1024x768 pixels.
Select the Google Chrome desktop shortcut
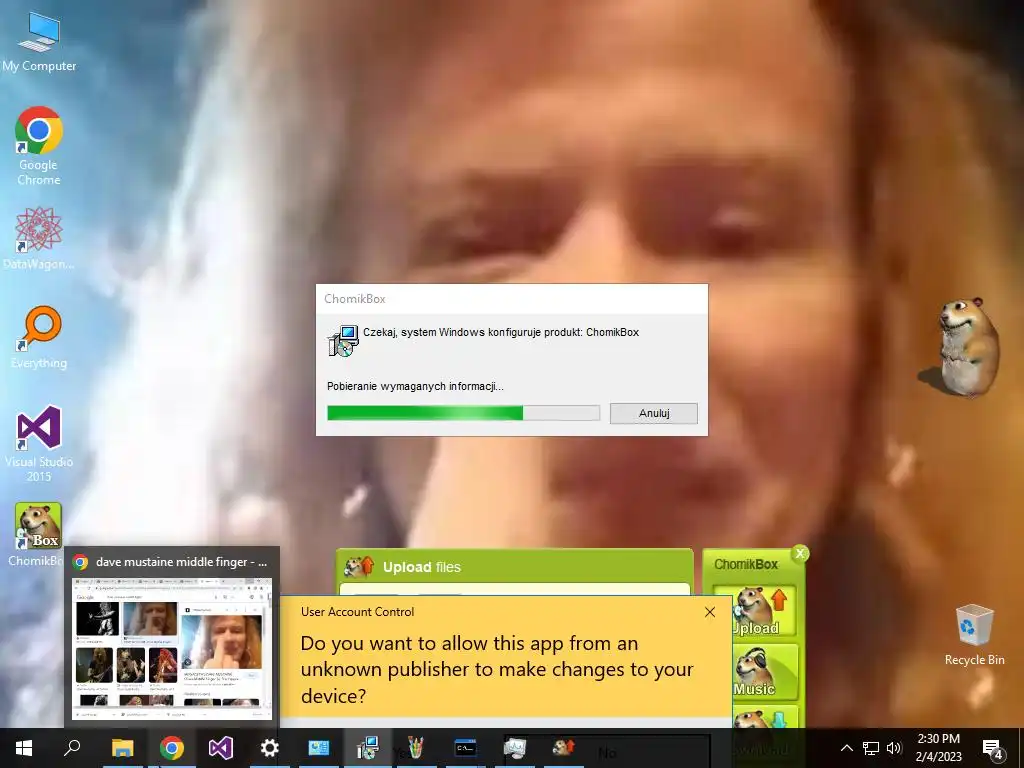click(39, 146)
